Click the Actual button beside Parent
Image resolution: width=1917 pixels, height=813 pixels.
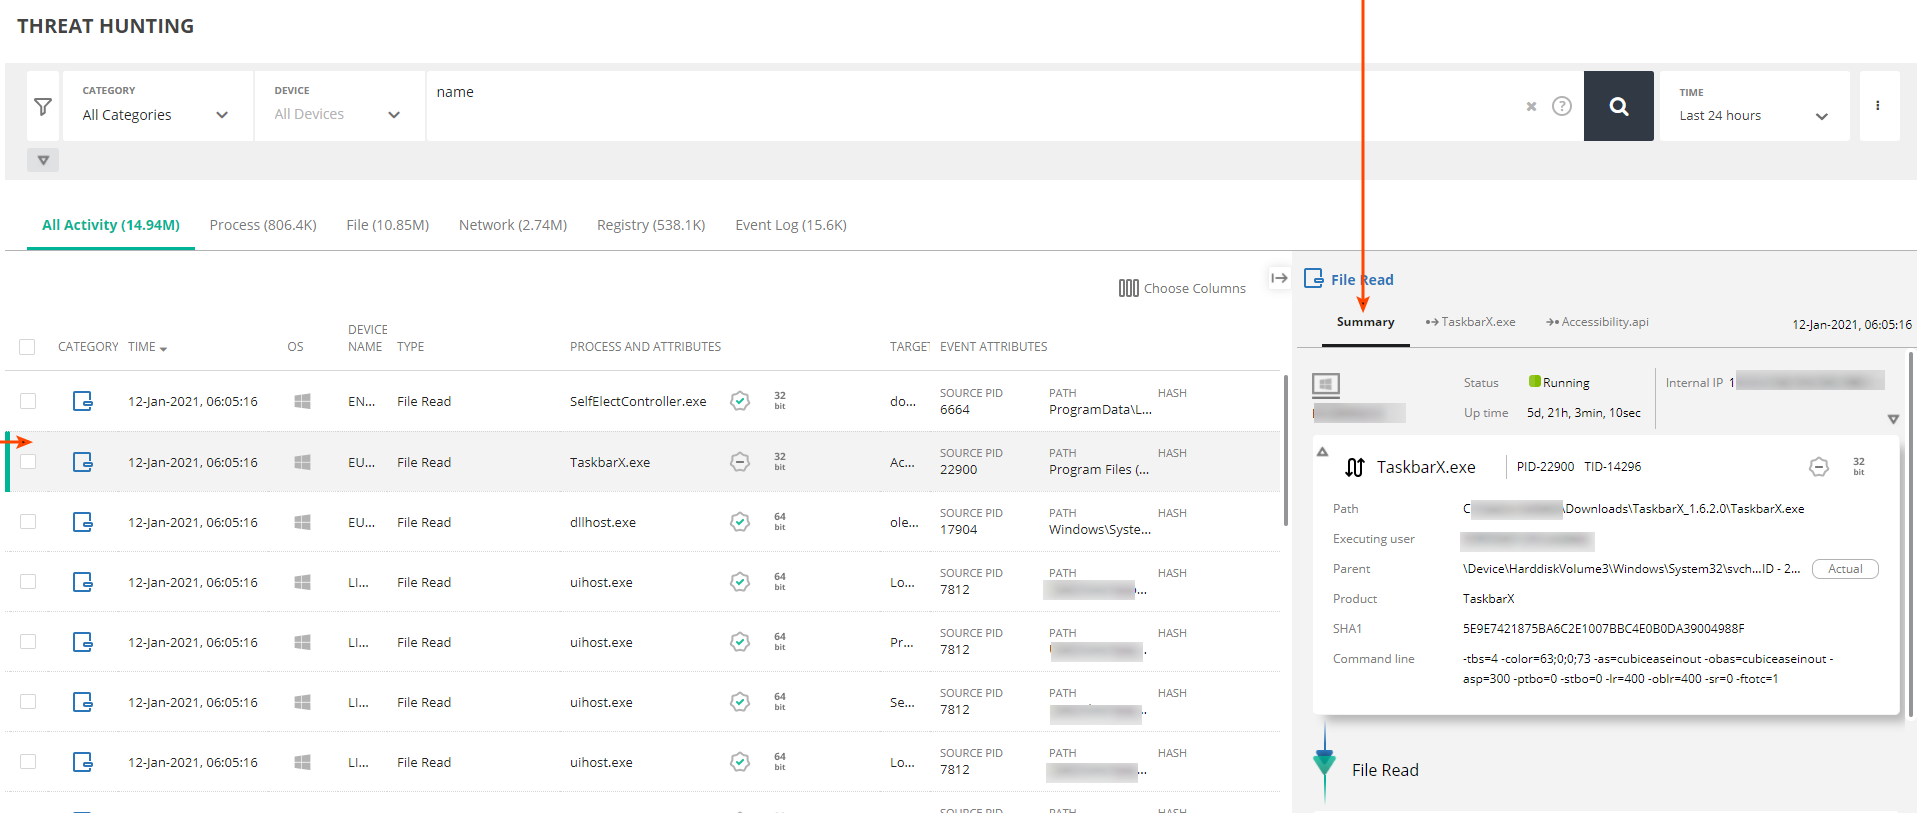point(1844,569)
